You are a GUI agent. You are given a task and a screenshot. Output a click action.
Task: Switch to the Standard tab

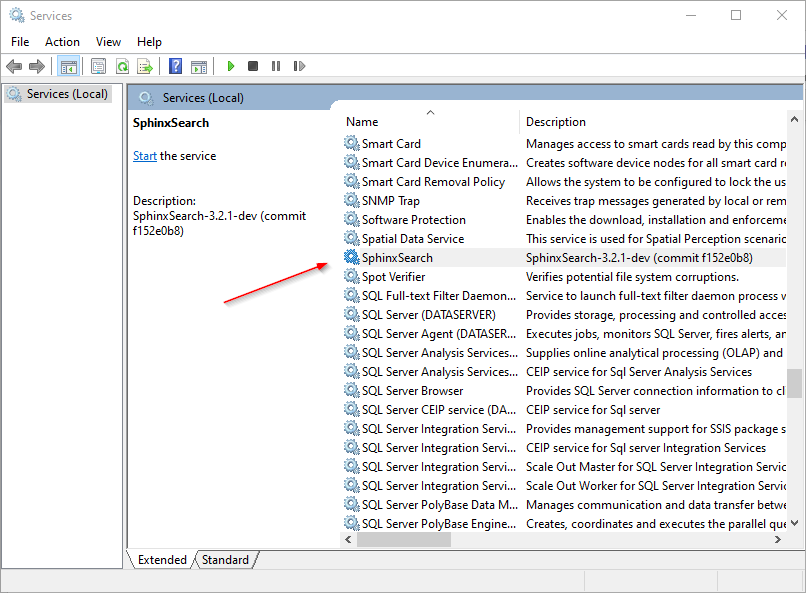(x=225, y=560)
